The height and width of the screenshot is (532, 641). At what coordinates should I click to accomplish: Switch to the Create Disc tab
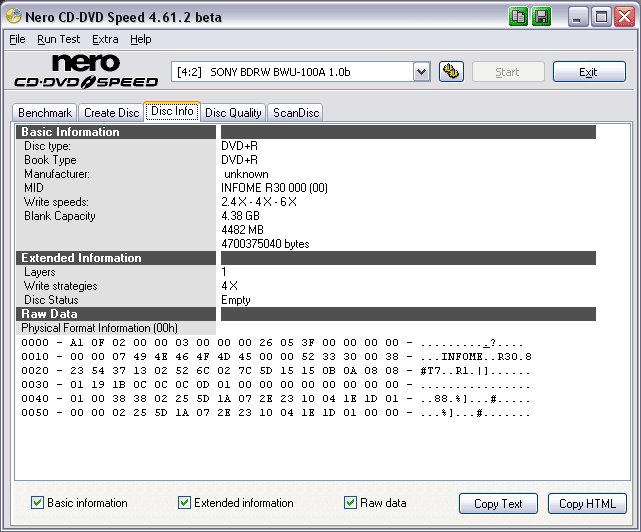click(x=112, y=113)
